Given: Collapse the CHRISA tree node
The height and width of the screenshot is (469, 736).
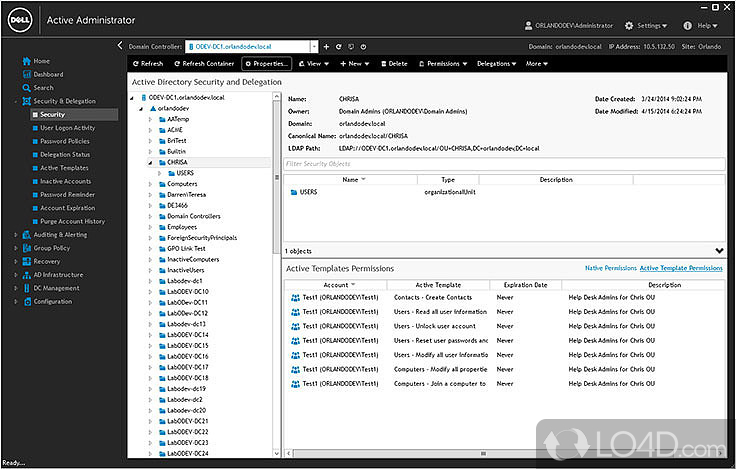Looking at the screenshot, I should click(x=149, y=162).
